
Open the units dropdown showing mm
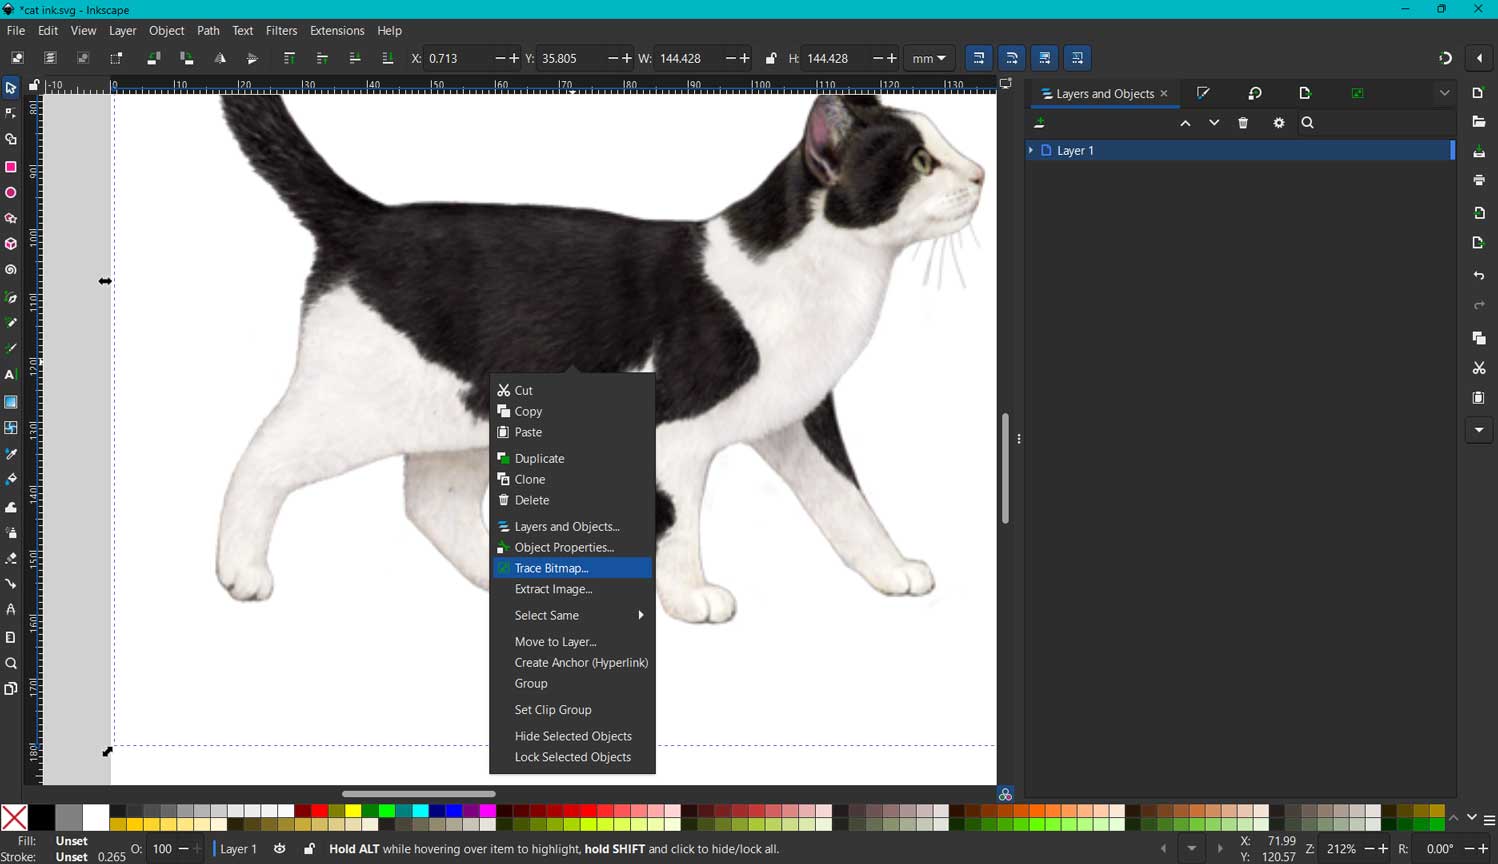pos(928,58)
